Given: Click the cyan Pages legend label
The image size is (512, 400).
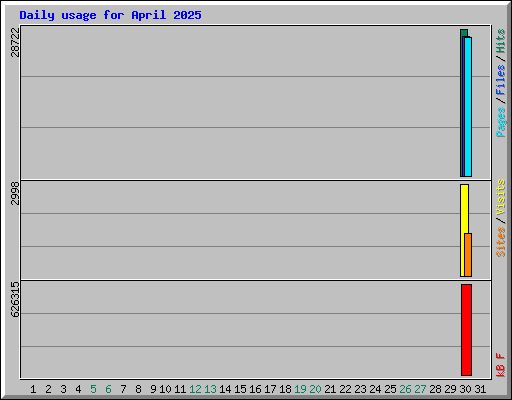Looking at the screenshot, I should [x=501, y=122].
